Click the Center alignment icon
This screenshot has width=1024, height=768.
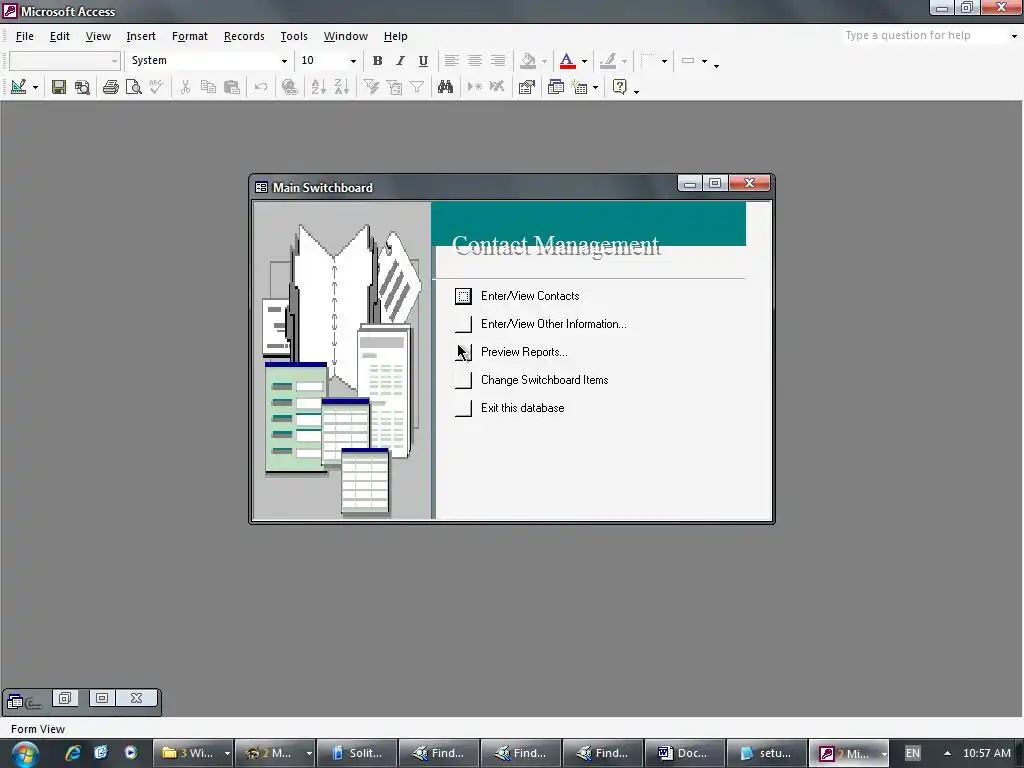[475, 61]
